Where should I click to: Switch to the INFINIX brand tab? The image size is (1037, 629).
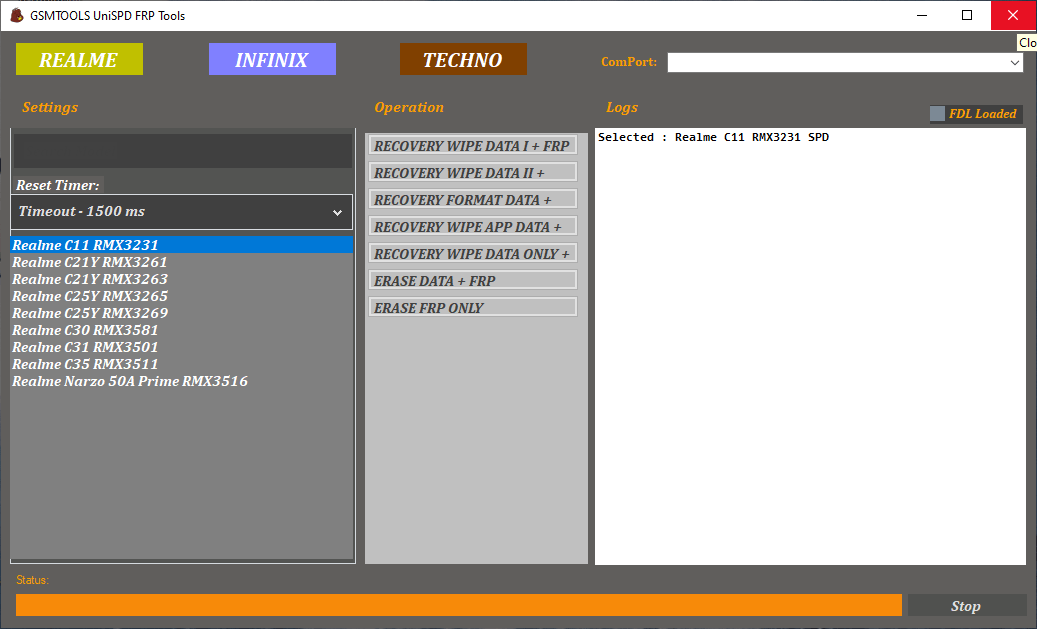tap(272, 59)
